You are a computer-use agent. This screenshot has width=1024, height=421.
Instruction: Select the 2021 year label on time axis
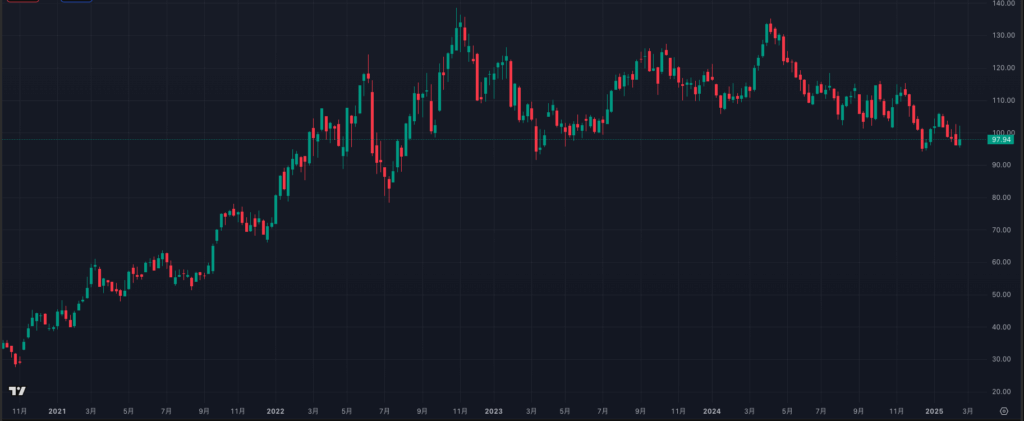click(x=57, y=411)
